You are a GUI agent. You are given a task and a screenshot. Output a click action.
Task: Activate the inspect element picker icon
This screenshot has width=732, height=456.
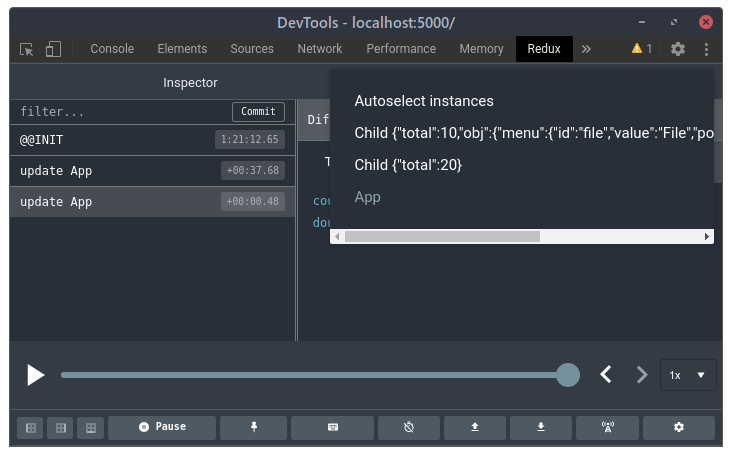[x=27, y=49]
